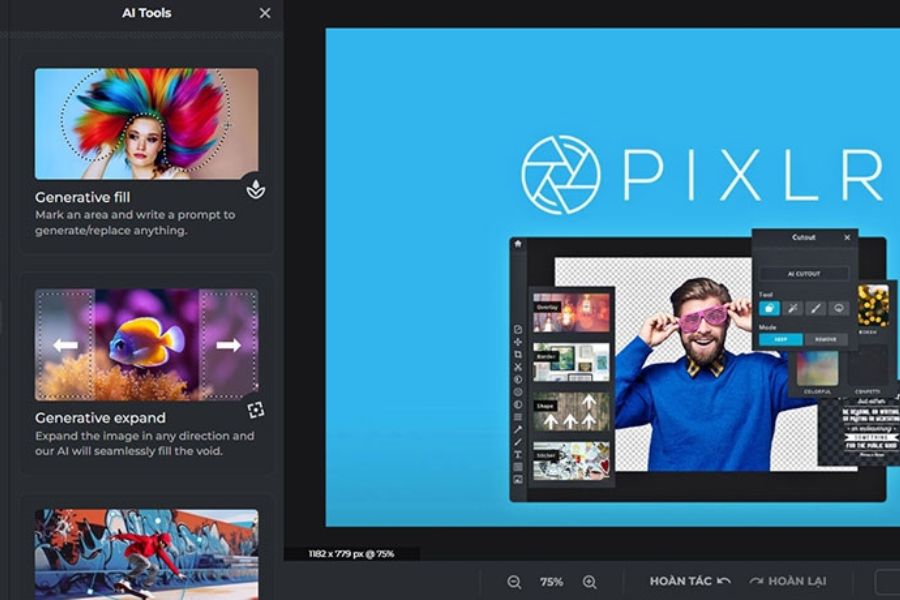Click the Generative fill lotus icon

click(256, 189)
